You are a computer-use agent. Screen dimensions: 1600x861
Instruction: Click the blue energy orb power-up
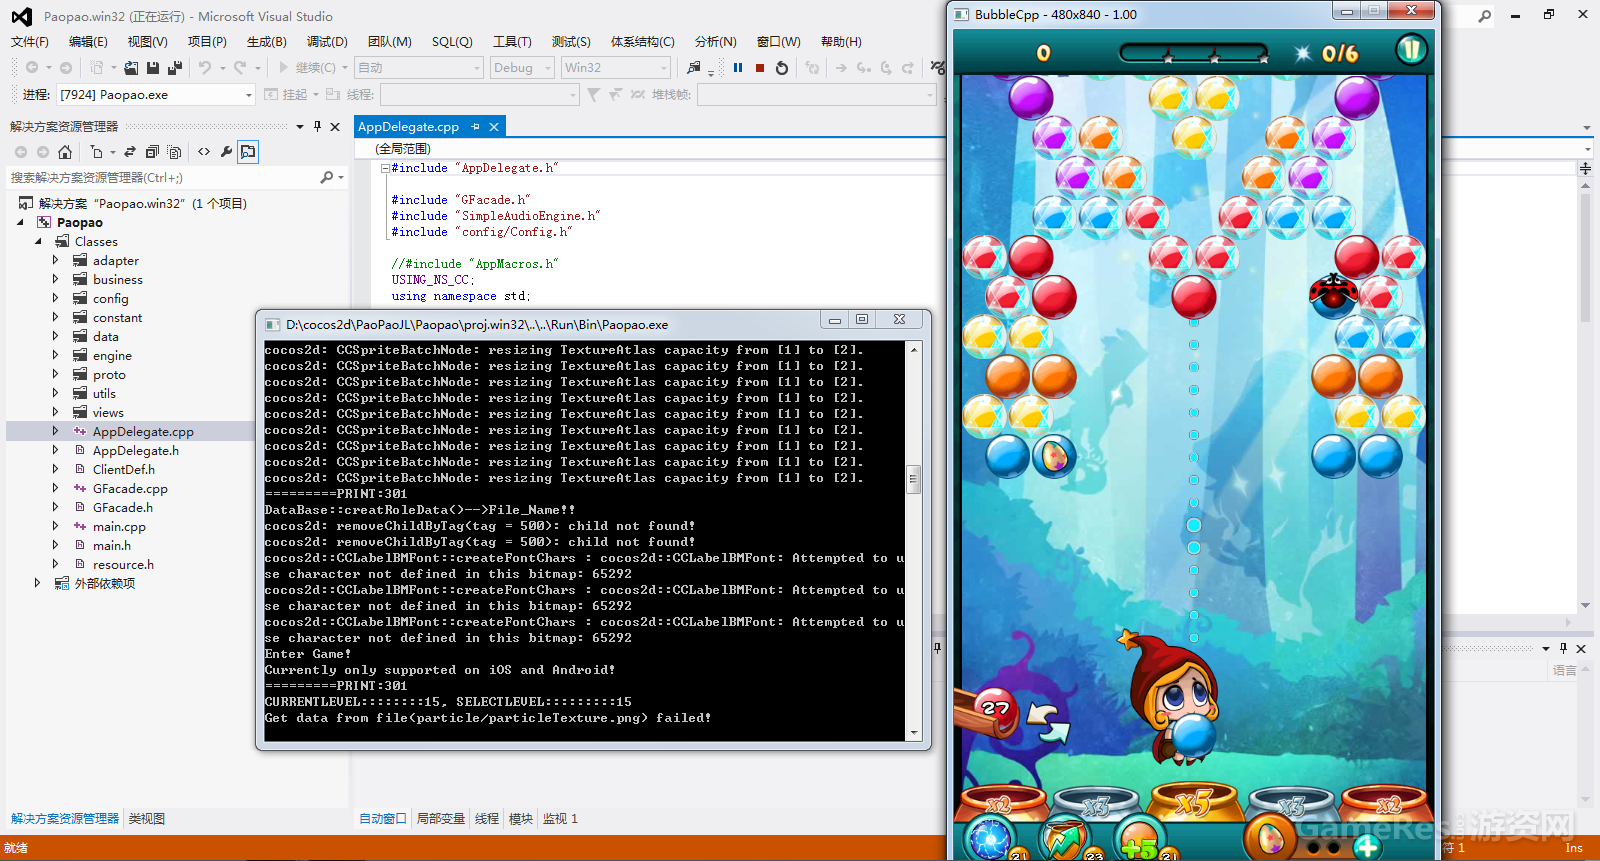click(x=991, y=839)
